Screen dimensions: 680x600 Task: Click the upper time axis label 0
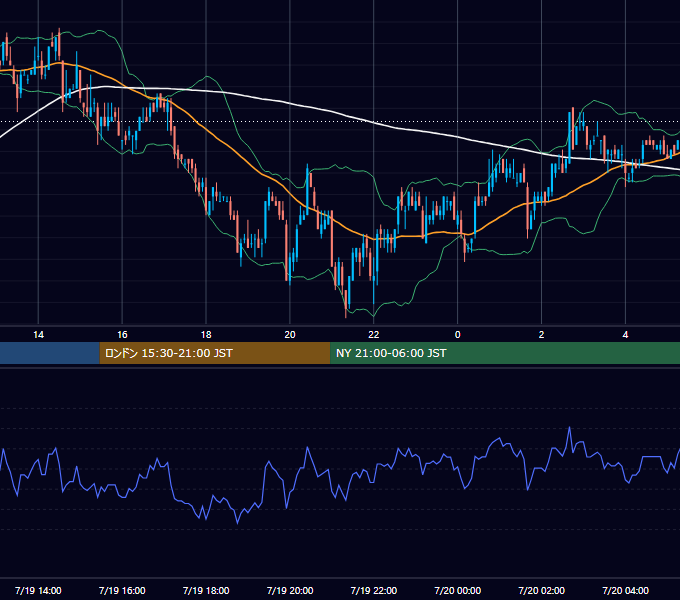click(458, 335)
